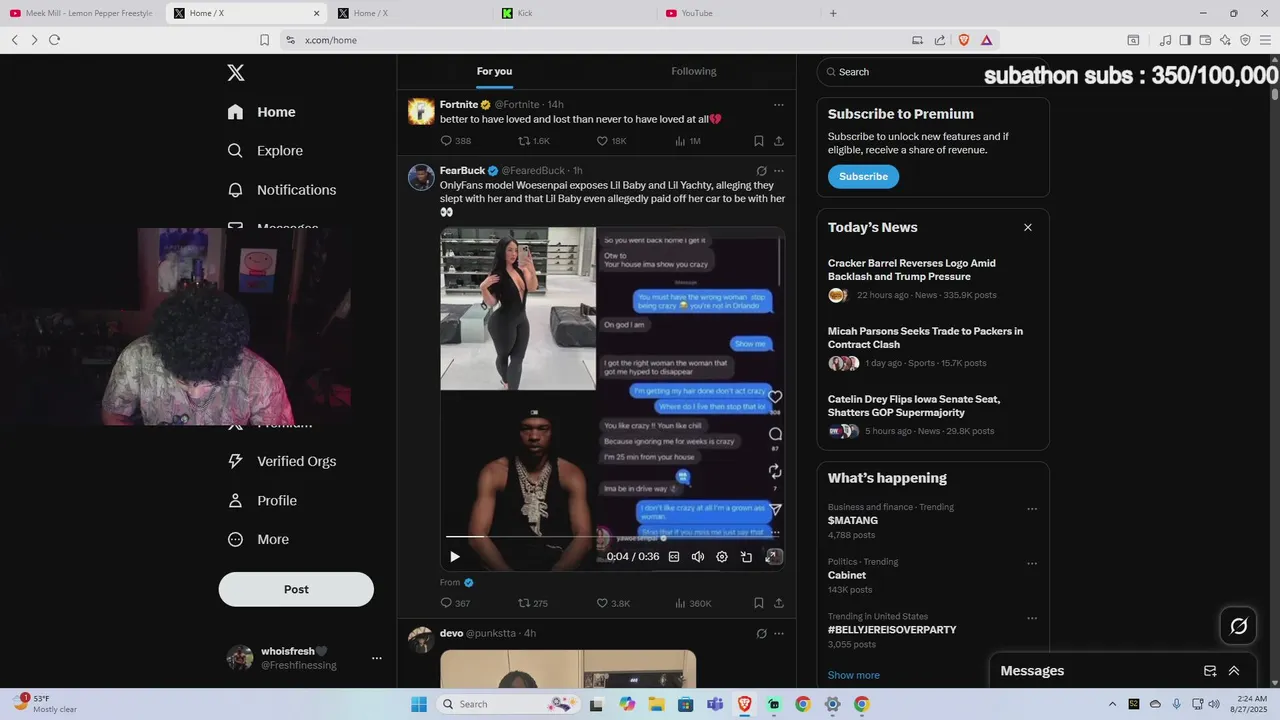Open options for the $MATANG trend

pos(1032,509)
